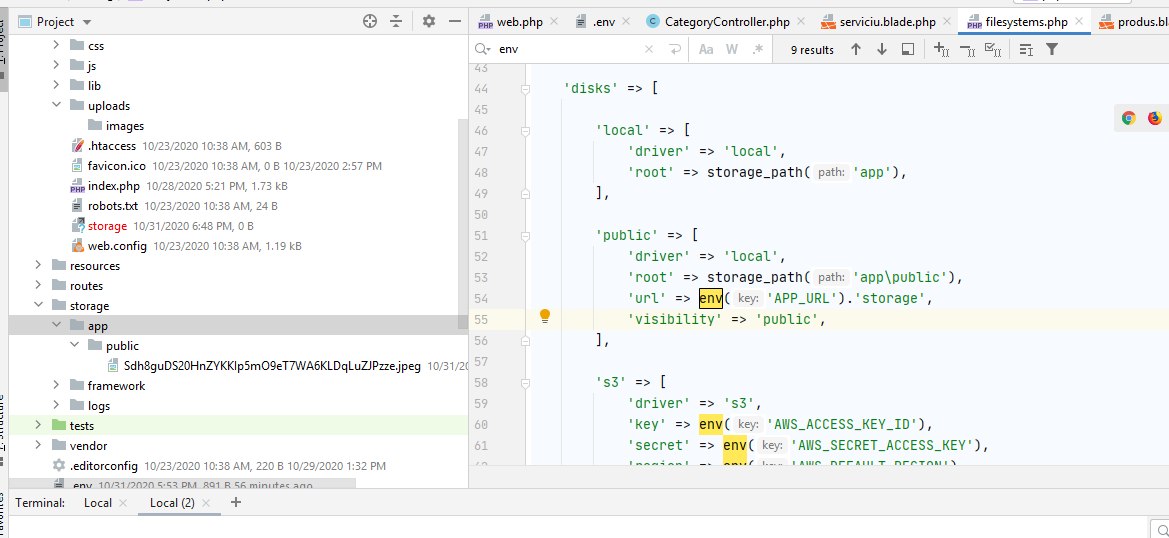Open file in Chrome browser icon

click(x=1129, y=118)
